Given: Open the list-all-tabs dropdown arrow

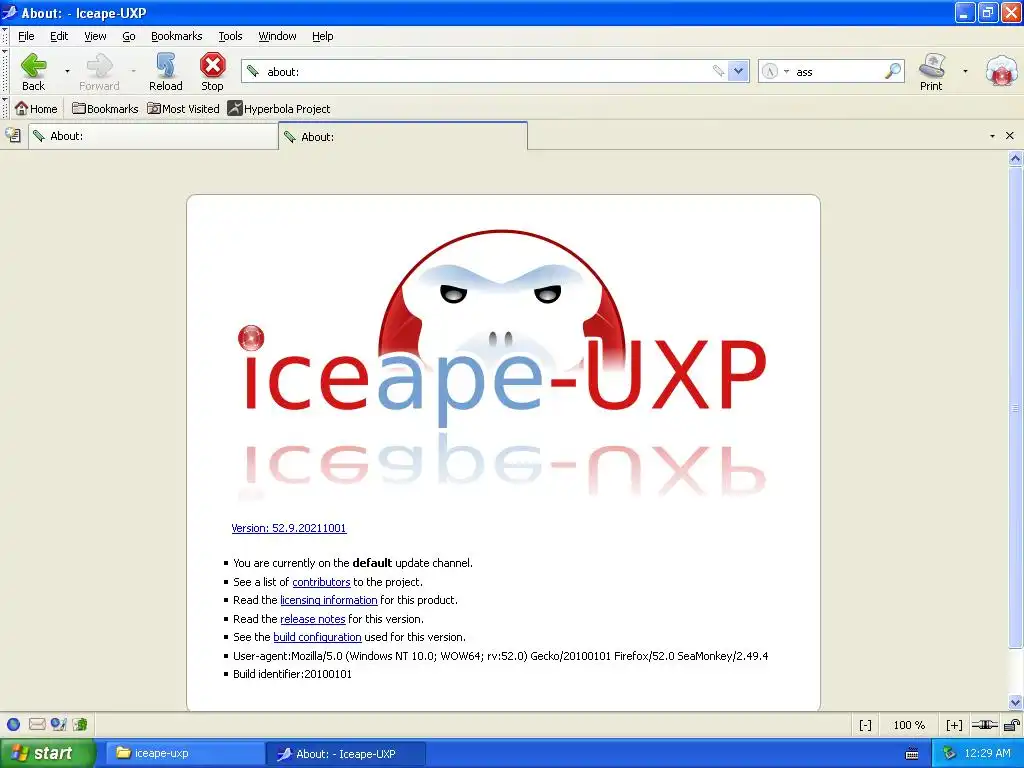Looking at the screenshot, I should (992, 136).
